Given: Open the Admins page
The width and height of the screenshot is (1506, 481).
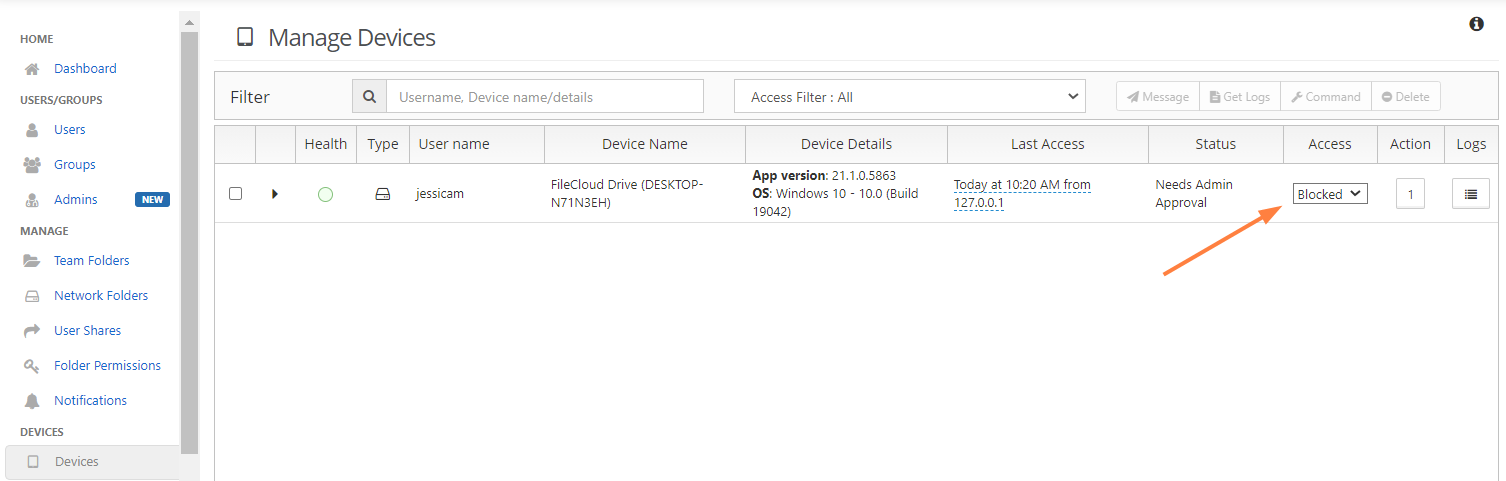Looking at the screenshot, I should (75, 200).
